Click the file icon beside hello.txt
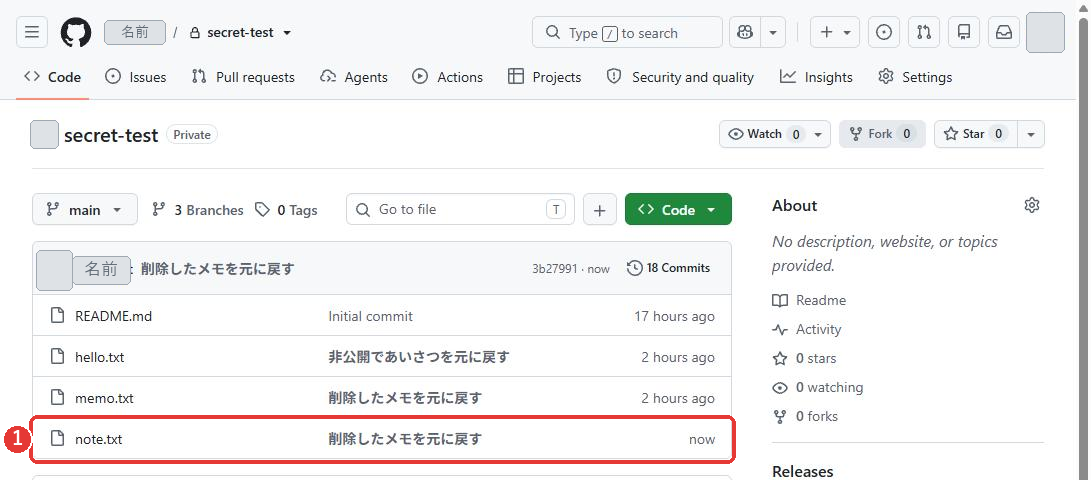Screen dimensions: 1091x480 tap(58, 357)
